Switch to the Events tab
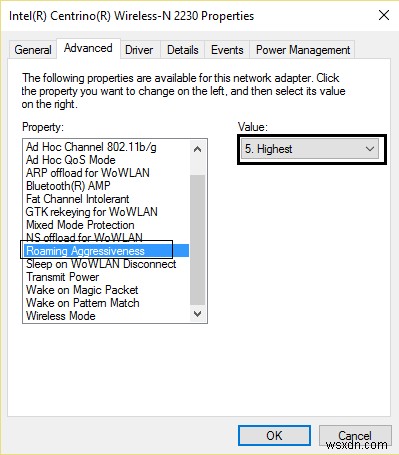Image resolution: width=399 pixels, height=455 pixels. [227, 50]
